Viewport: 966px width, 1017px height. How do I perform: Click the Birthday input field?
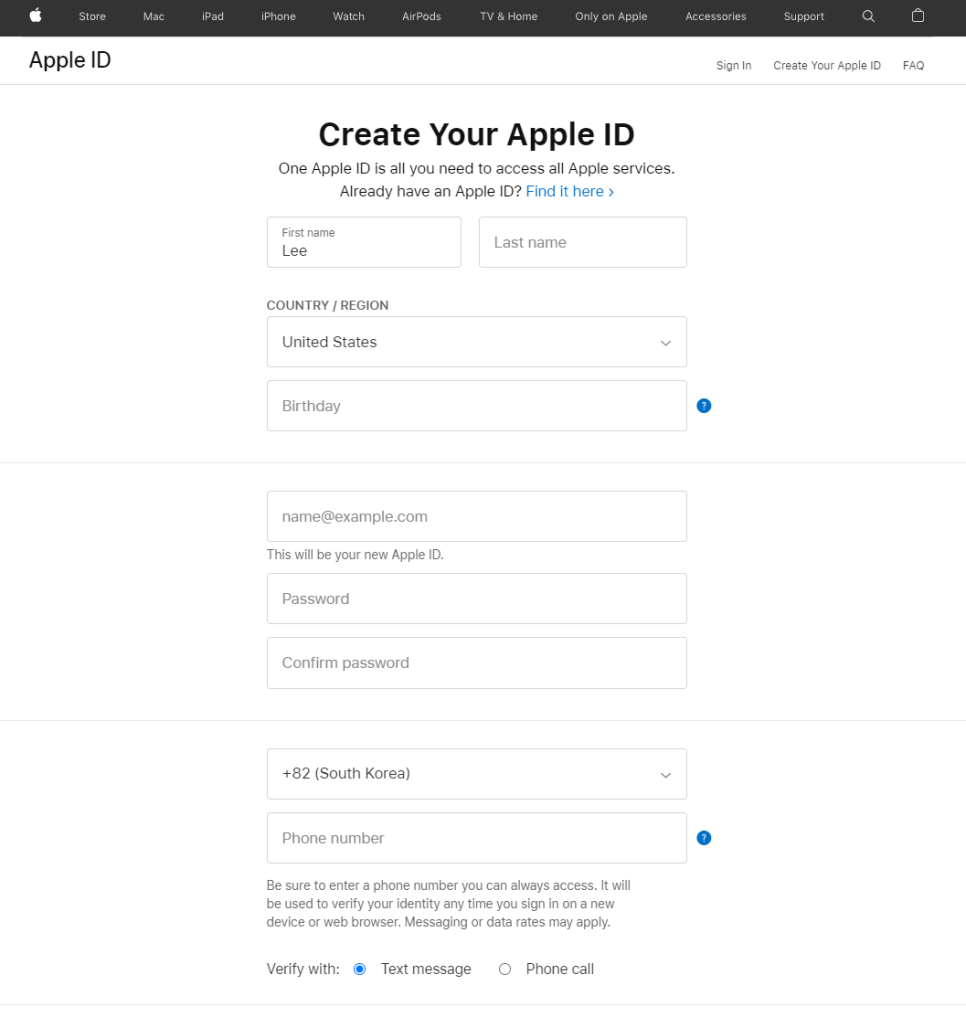(476, 406)
